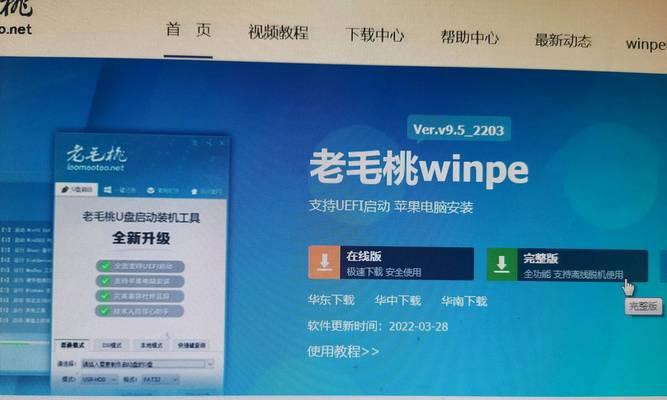Download the 在线版 online version

click(391, 263)
